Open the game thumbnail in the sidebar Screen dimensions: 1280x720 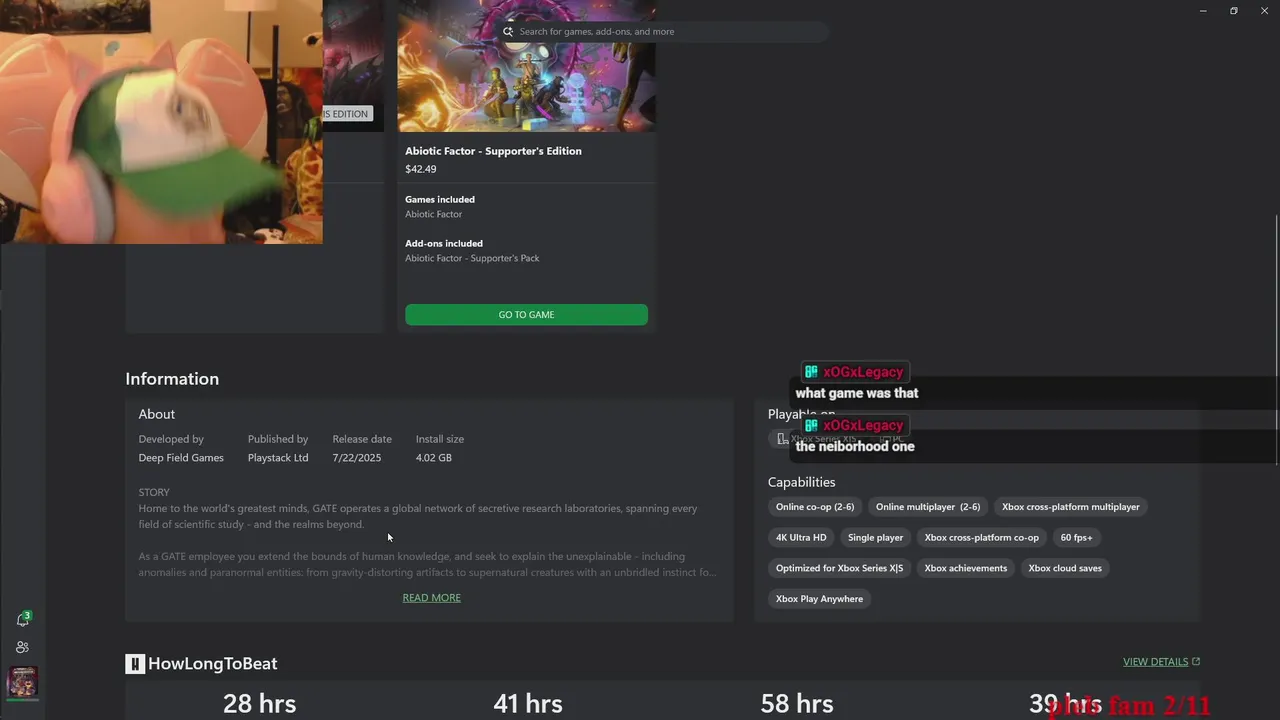click(23, 682)
